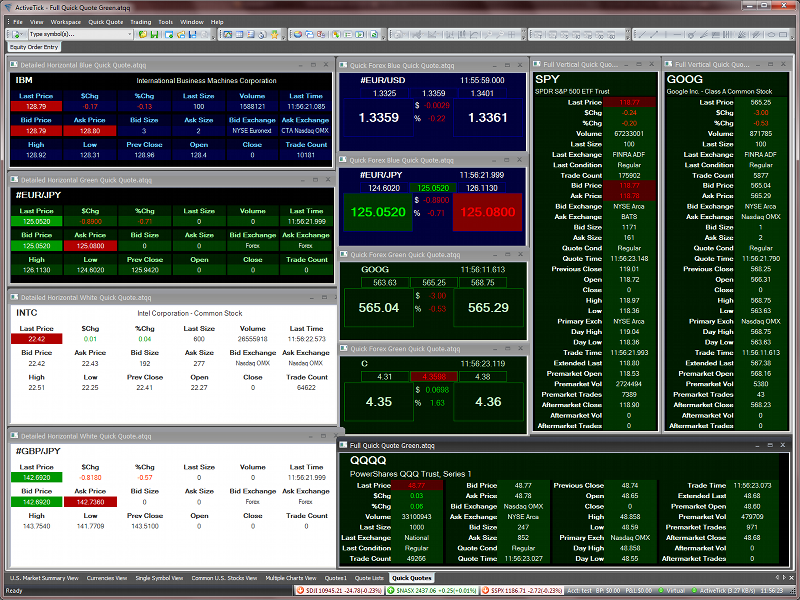
Task: Select the Equity Order Entry tab
Action: [34, 46]
